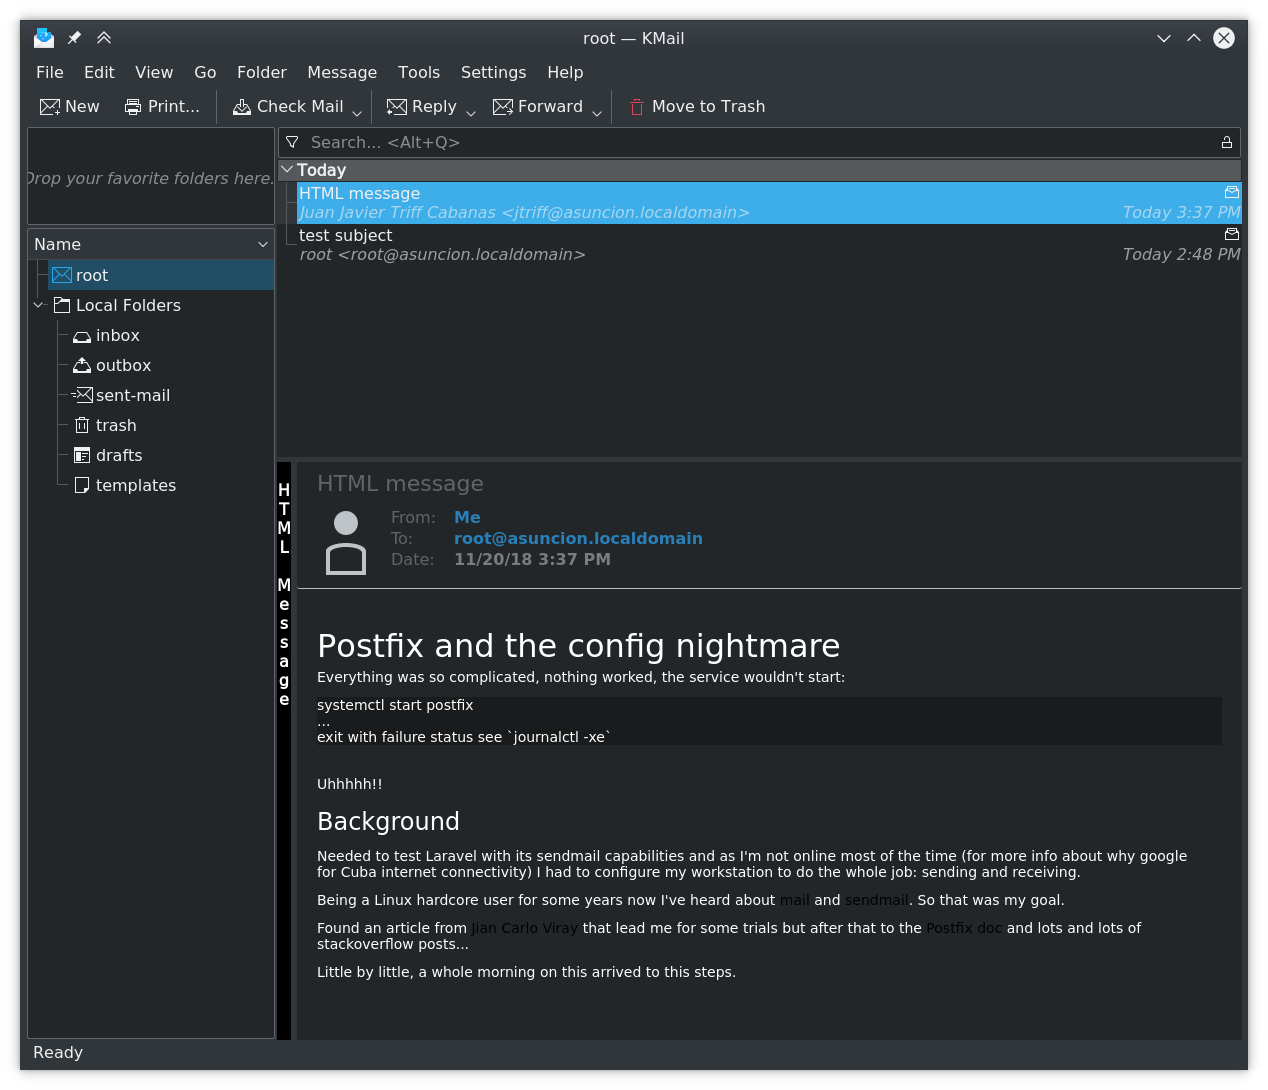Open the Reply dropdown arrow
1268x1090 pixels.
470,111
